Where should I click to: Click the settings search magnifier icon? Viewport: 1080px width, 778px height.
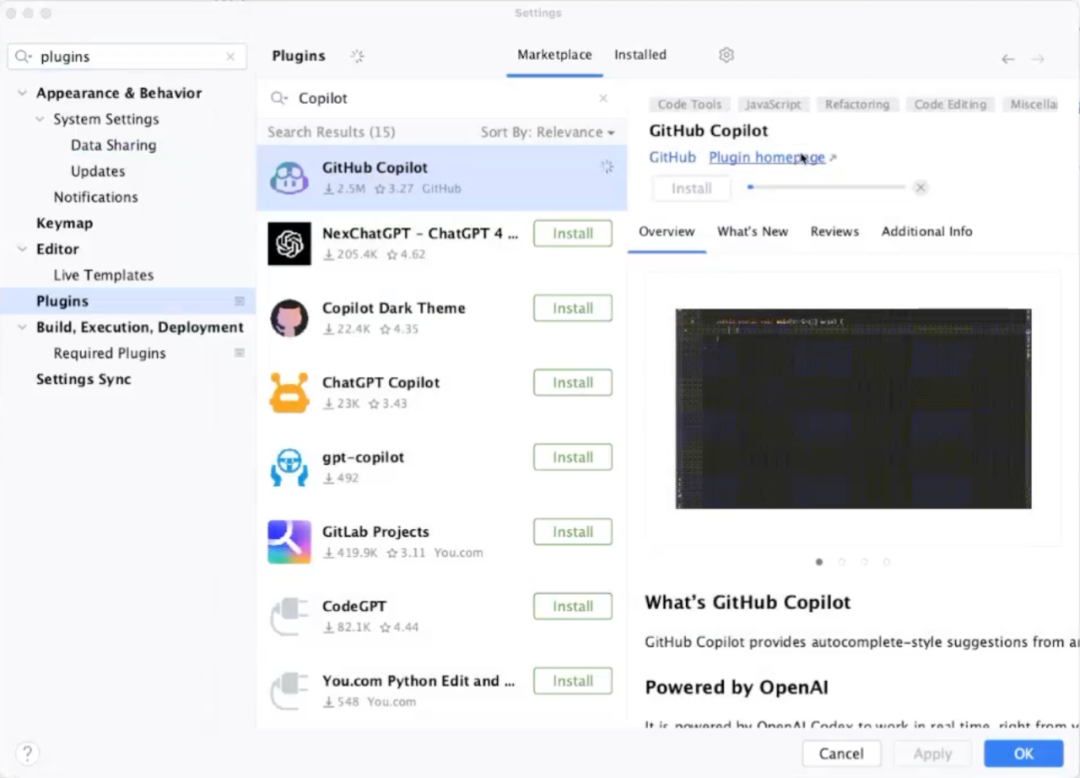point(23,56)
